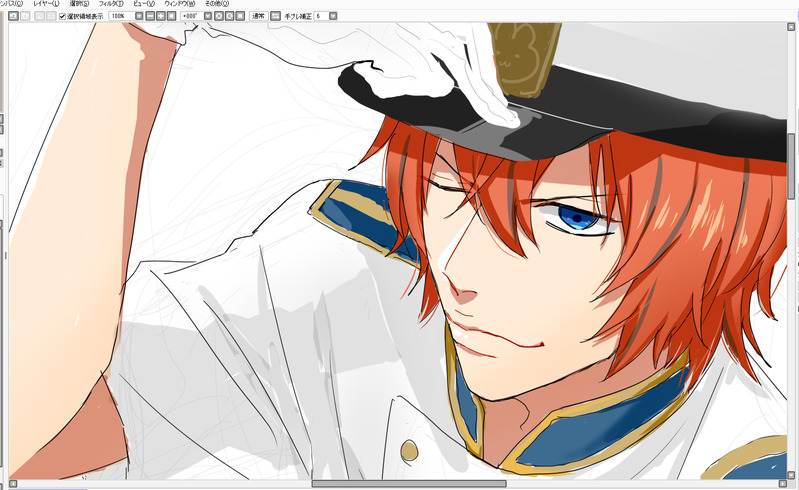
Task: Click the horizontal scrollbar thumb
Action: tap(409, 483)
